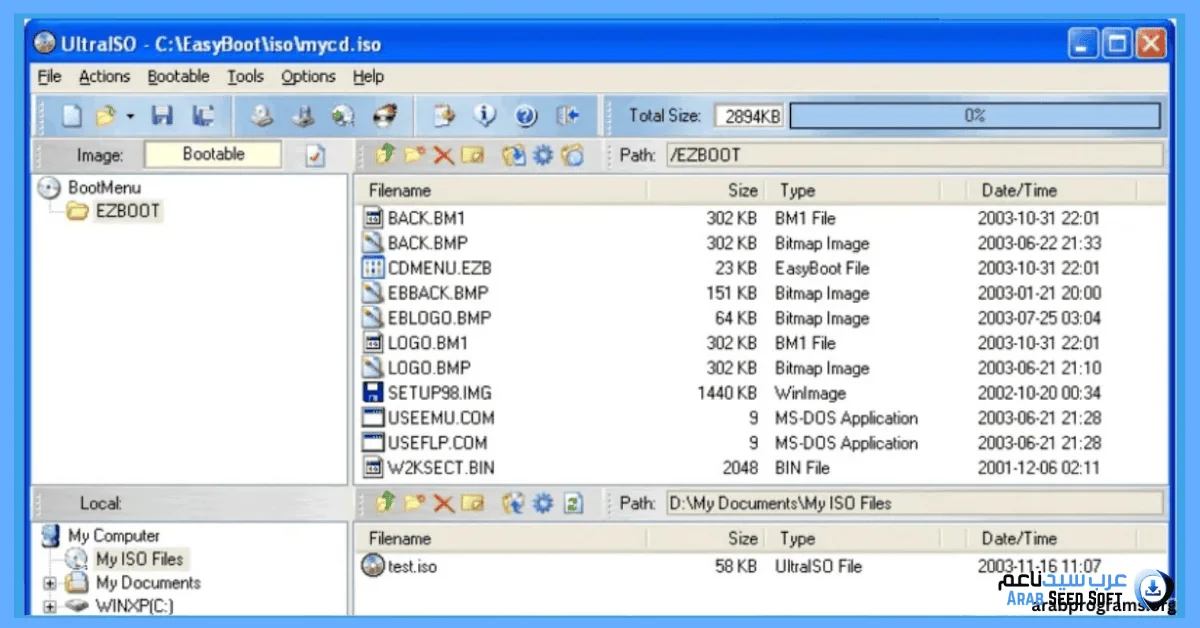Click the image Path field showing /EZBOOT

pyautogui.click(x=915, y=155)
